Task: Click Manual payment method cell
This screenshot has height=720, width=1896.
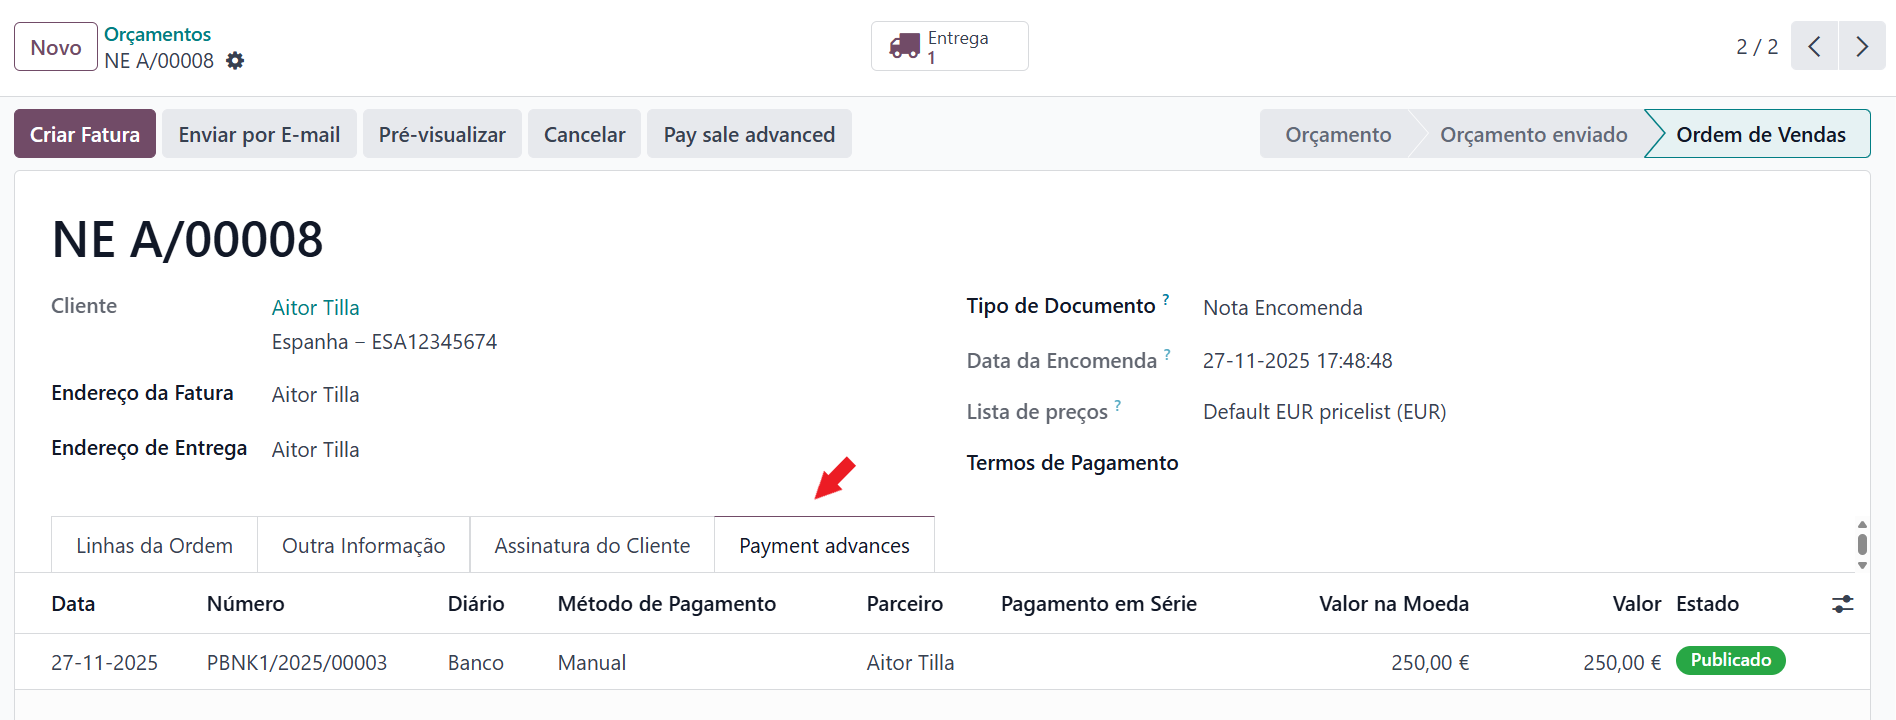Action: click(591, 663)
